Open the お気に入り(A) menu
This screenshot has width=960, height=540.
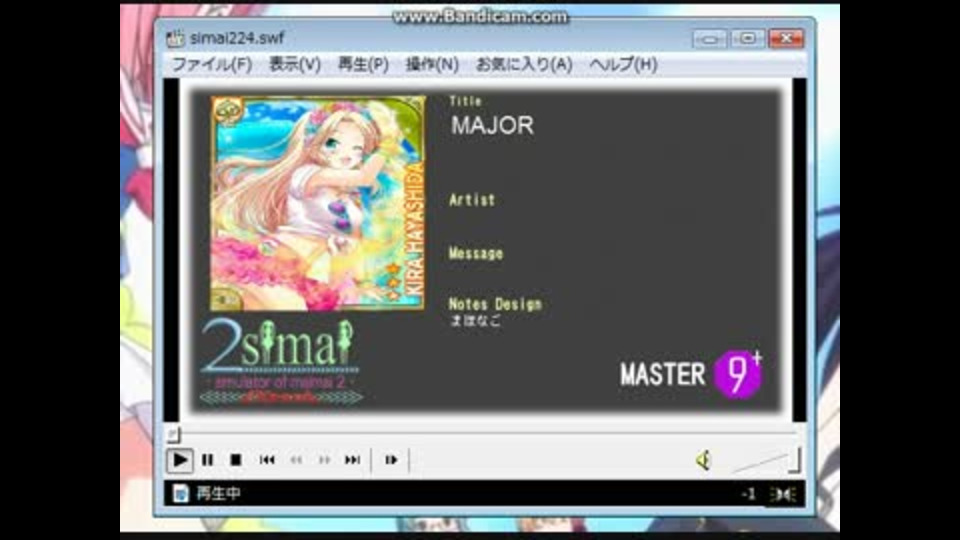[x=524, y=64]
